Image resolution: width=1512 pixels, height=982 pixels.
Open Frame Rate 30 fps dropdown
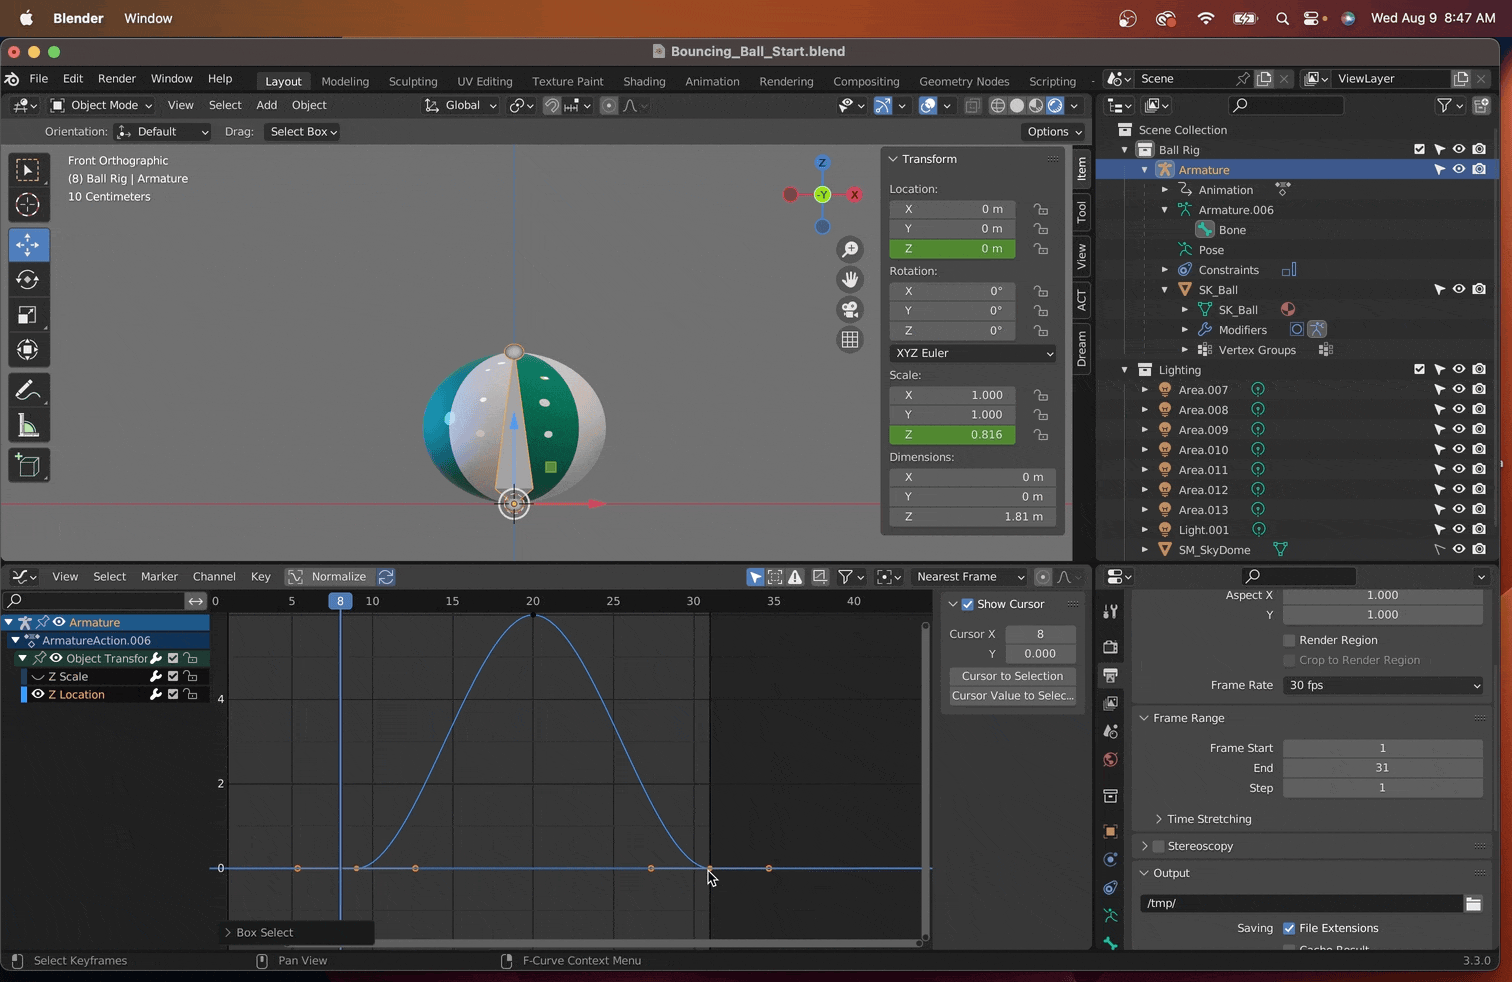(x=1383, y=685)
